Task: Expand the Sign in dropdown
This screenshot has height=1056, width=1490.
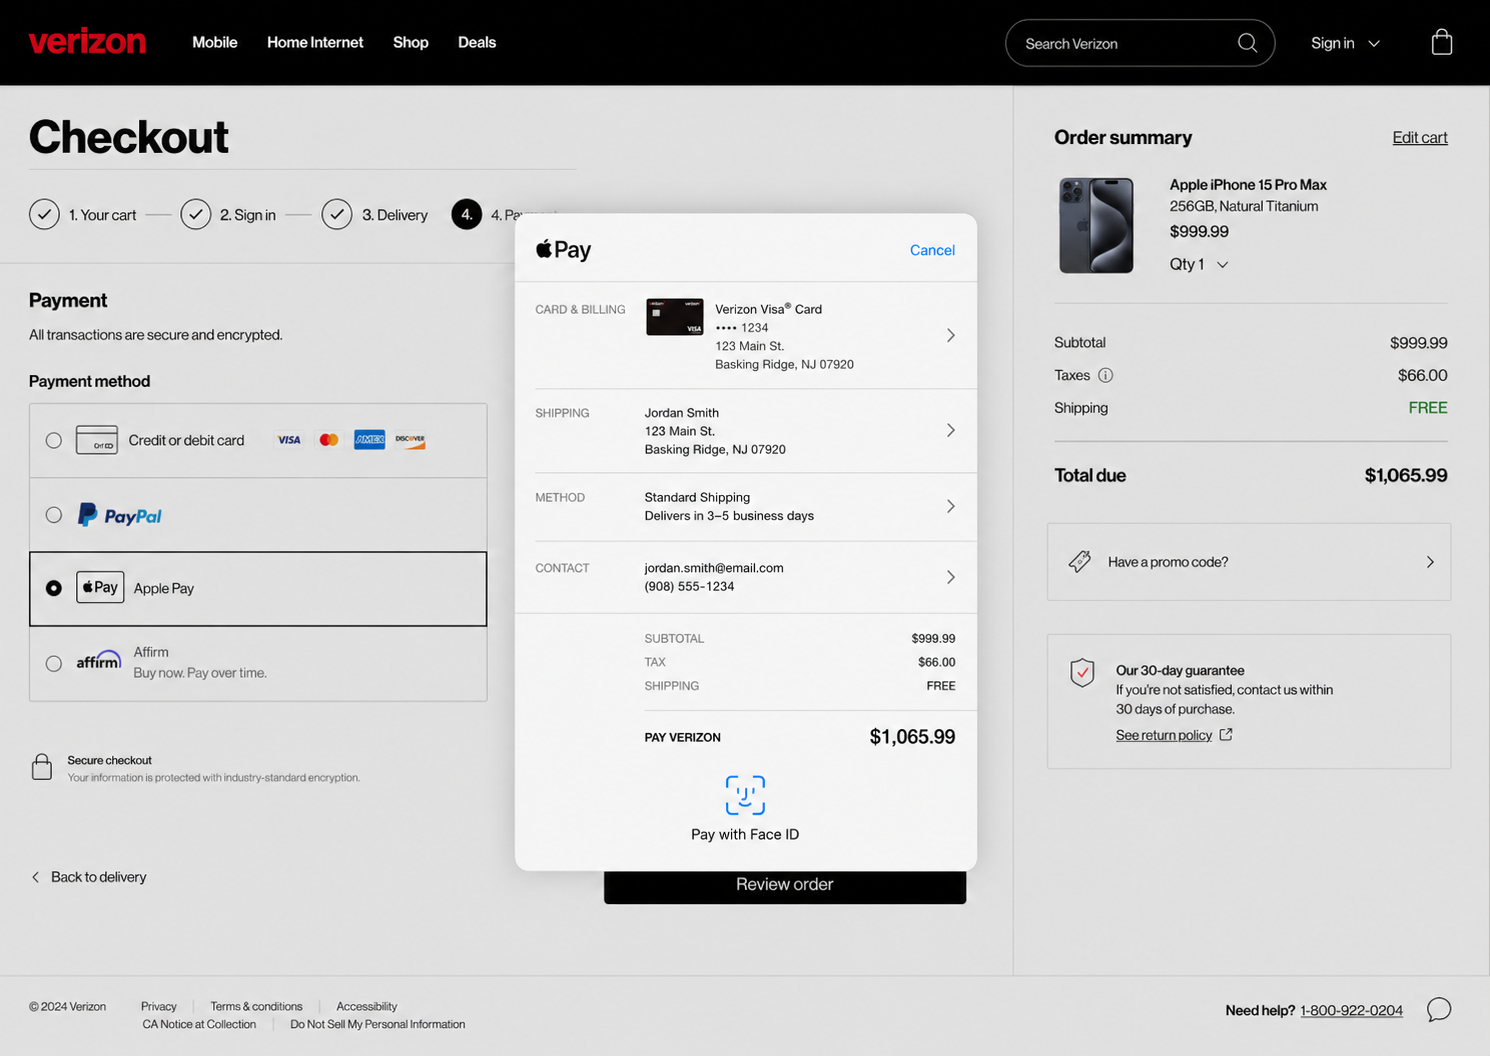Action: tap(1345, 43)
